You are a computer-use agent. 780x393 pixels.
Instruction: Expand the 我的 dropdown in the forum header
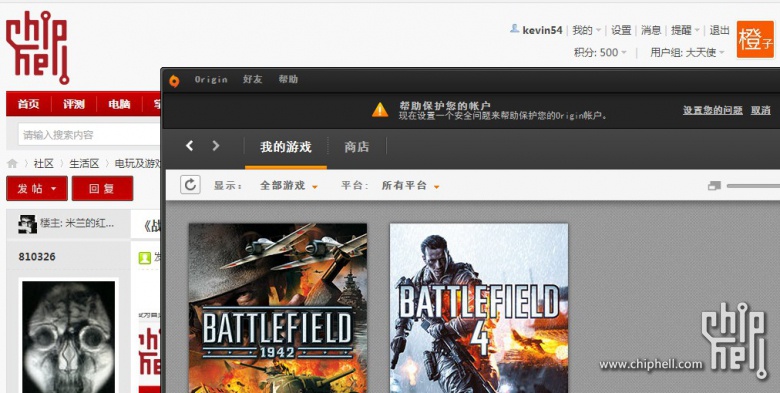586,30
